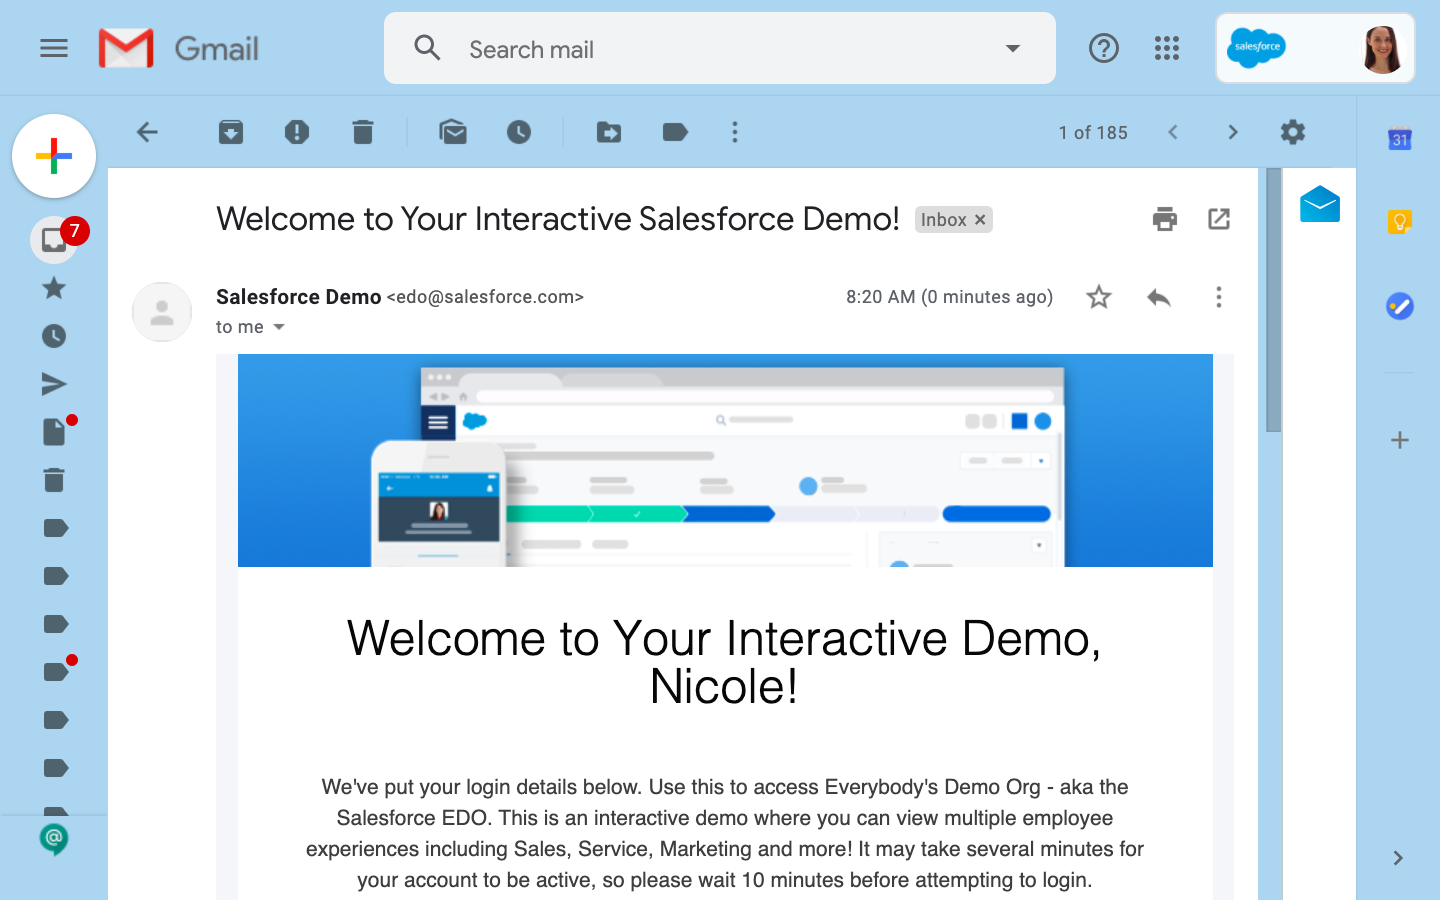The image size is (1440, 900).
Task: Snooze this email
Action: coord(519,131)
